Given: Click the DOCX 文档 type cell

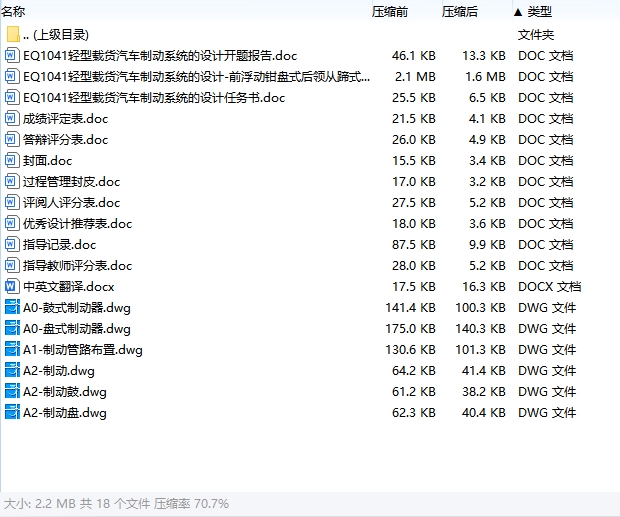Looking at the screenshot, I should 550,287.
